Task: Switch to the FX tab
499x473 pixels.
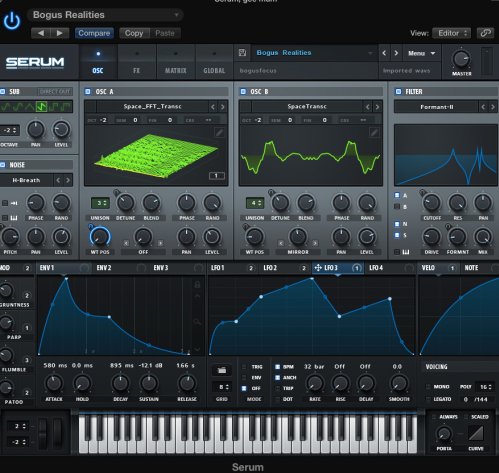Action: [x=136, y=62]
